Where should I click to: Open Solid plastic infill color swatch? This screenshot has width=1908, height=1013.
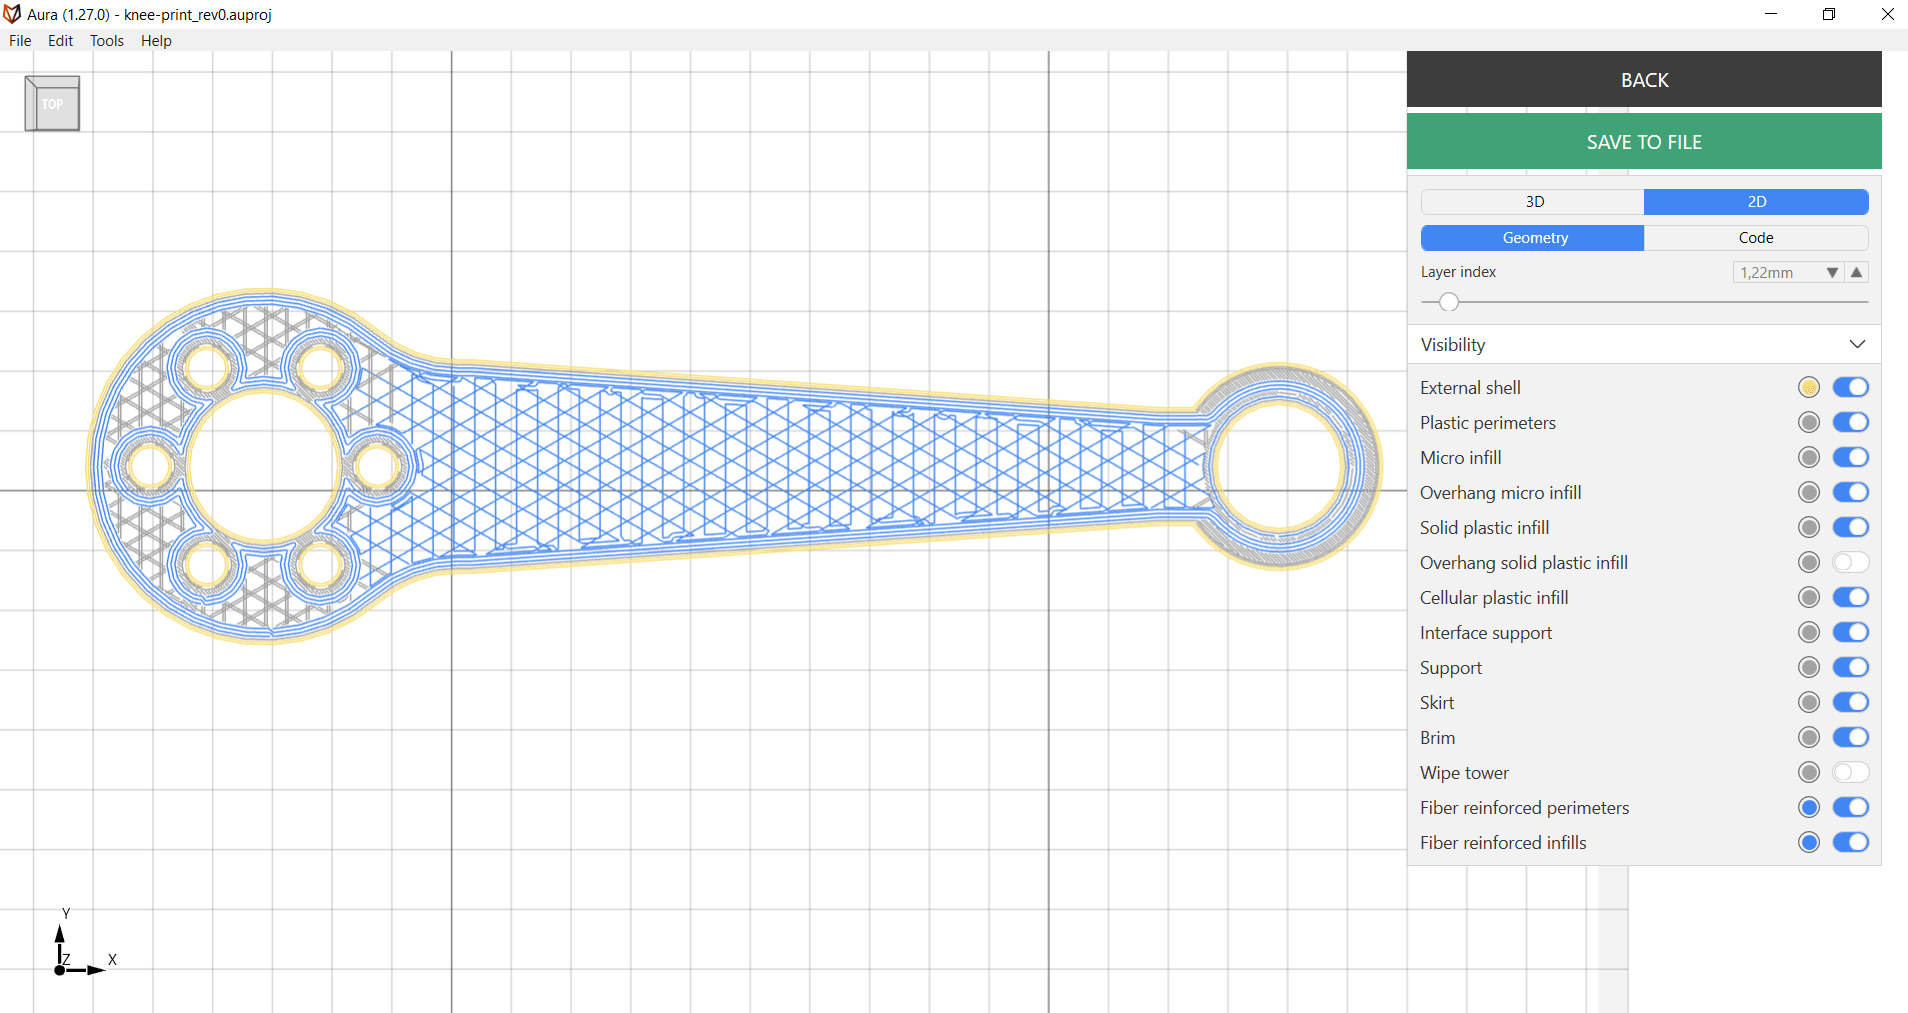click(1808, 527)
